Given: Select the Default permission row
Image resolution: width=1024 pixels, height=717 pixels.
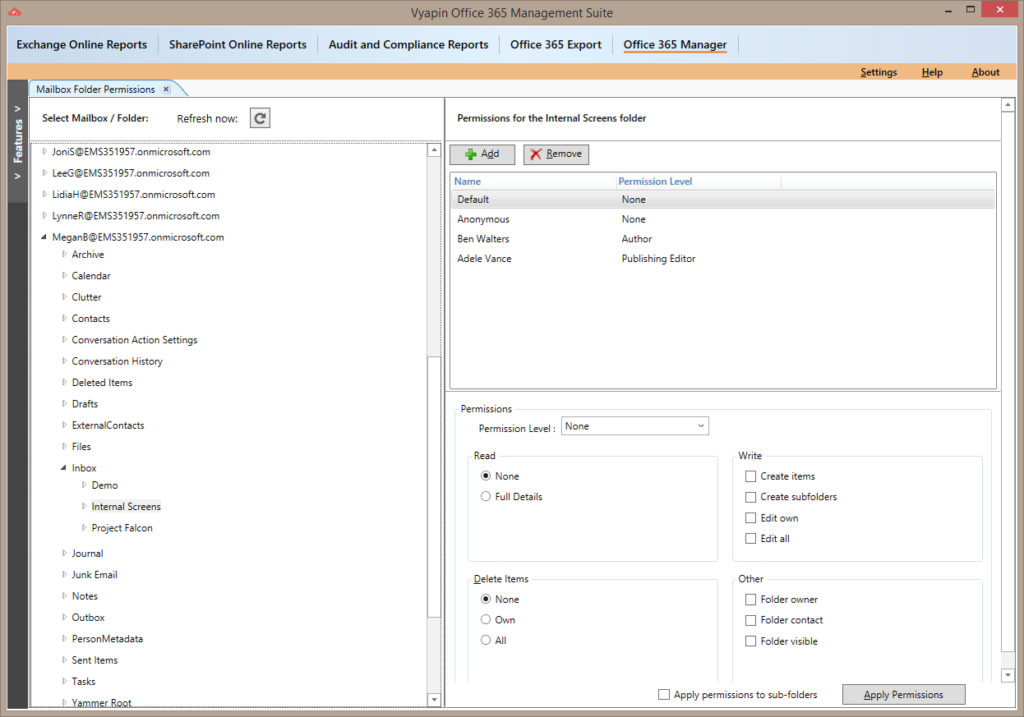Looking at the screenshot, I should (x=723, y=200).
